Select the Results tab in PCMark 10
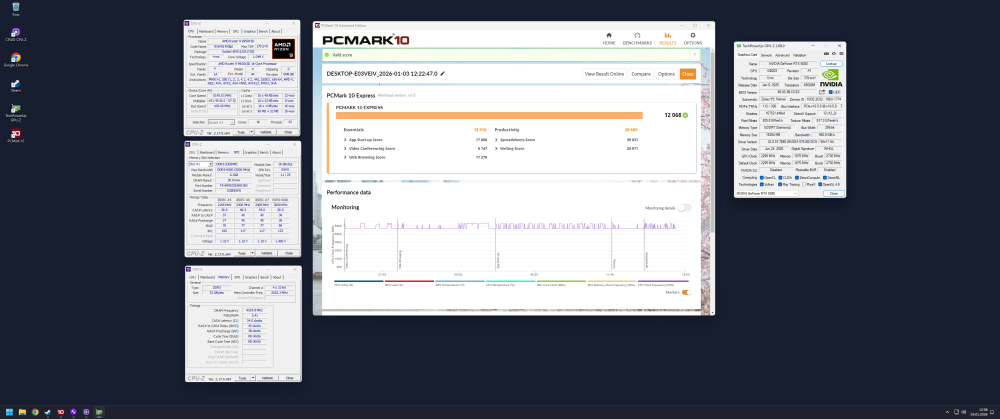 (667, 39)
